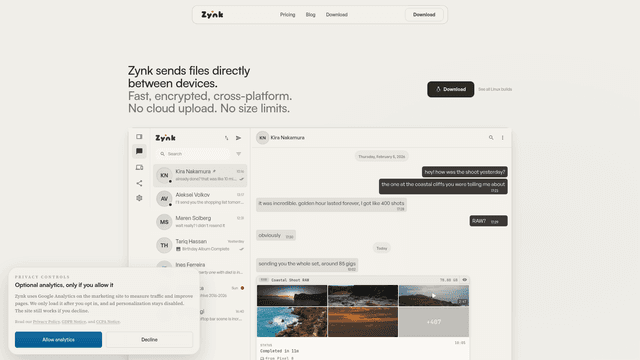This screenshot has width=640, height=360.
Task: Click the send paper-plane icon
Action: [238, 138]
